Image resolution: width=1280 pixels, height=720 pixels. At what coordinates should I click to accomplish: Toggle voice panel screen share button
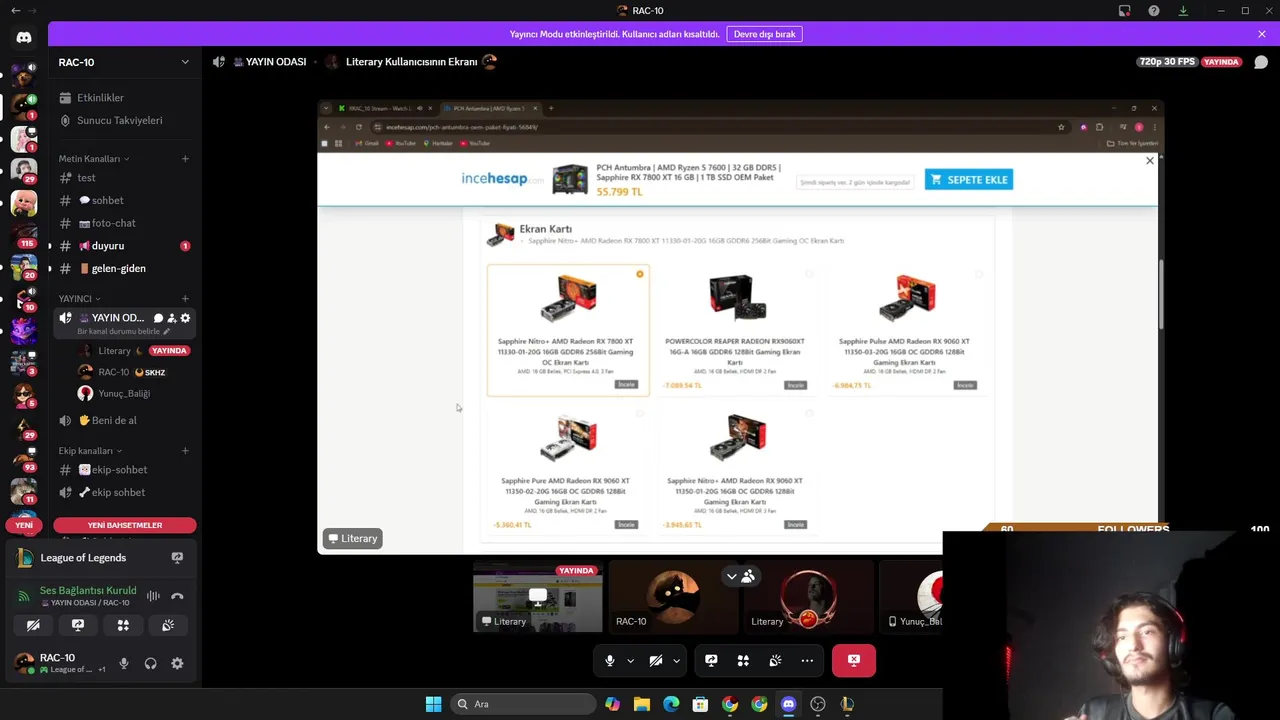(x=78, y=625)
